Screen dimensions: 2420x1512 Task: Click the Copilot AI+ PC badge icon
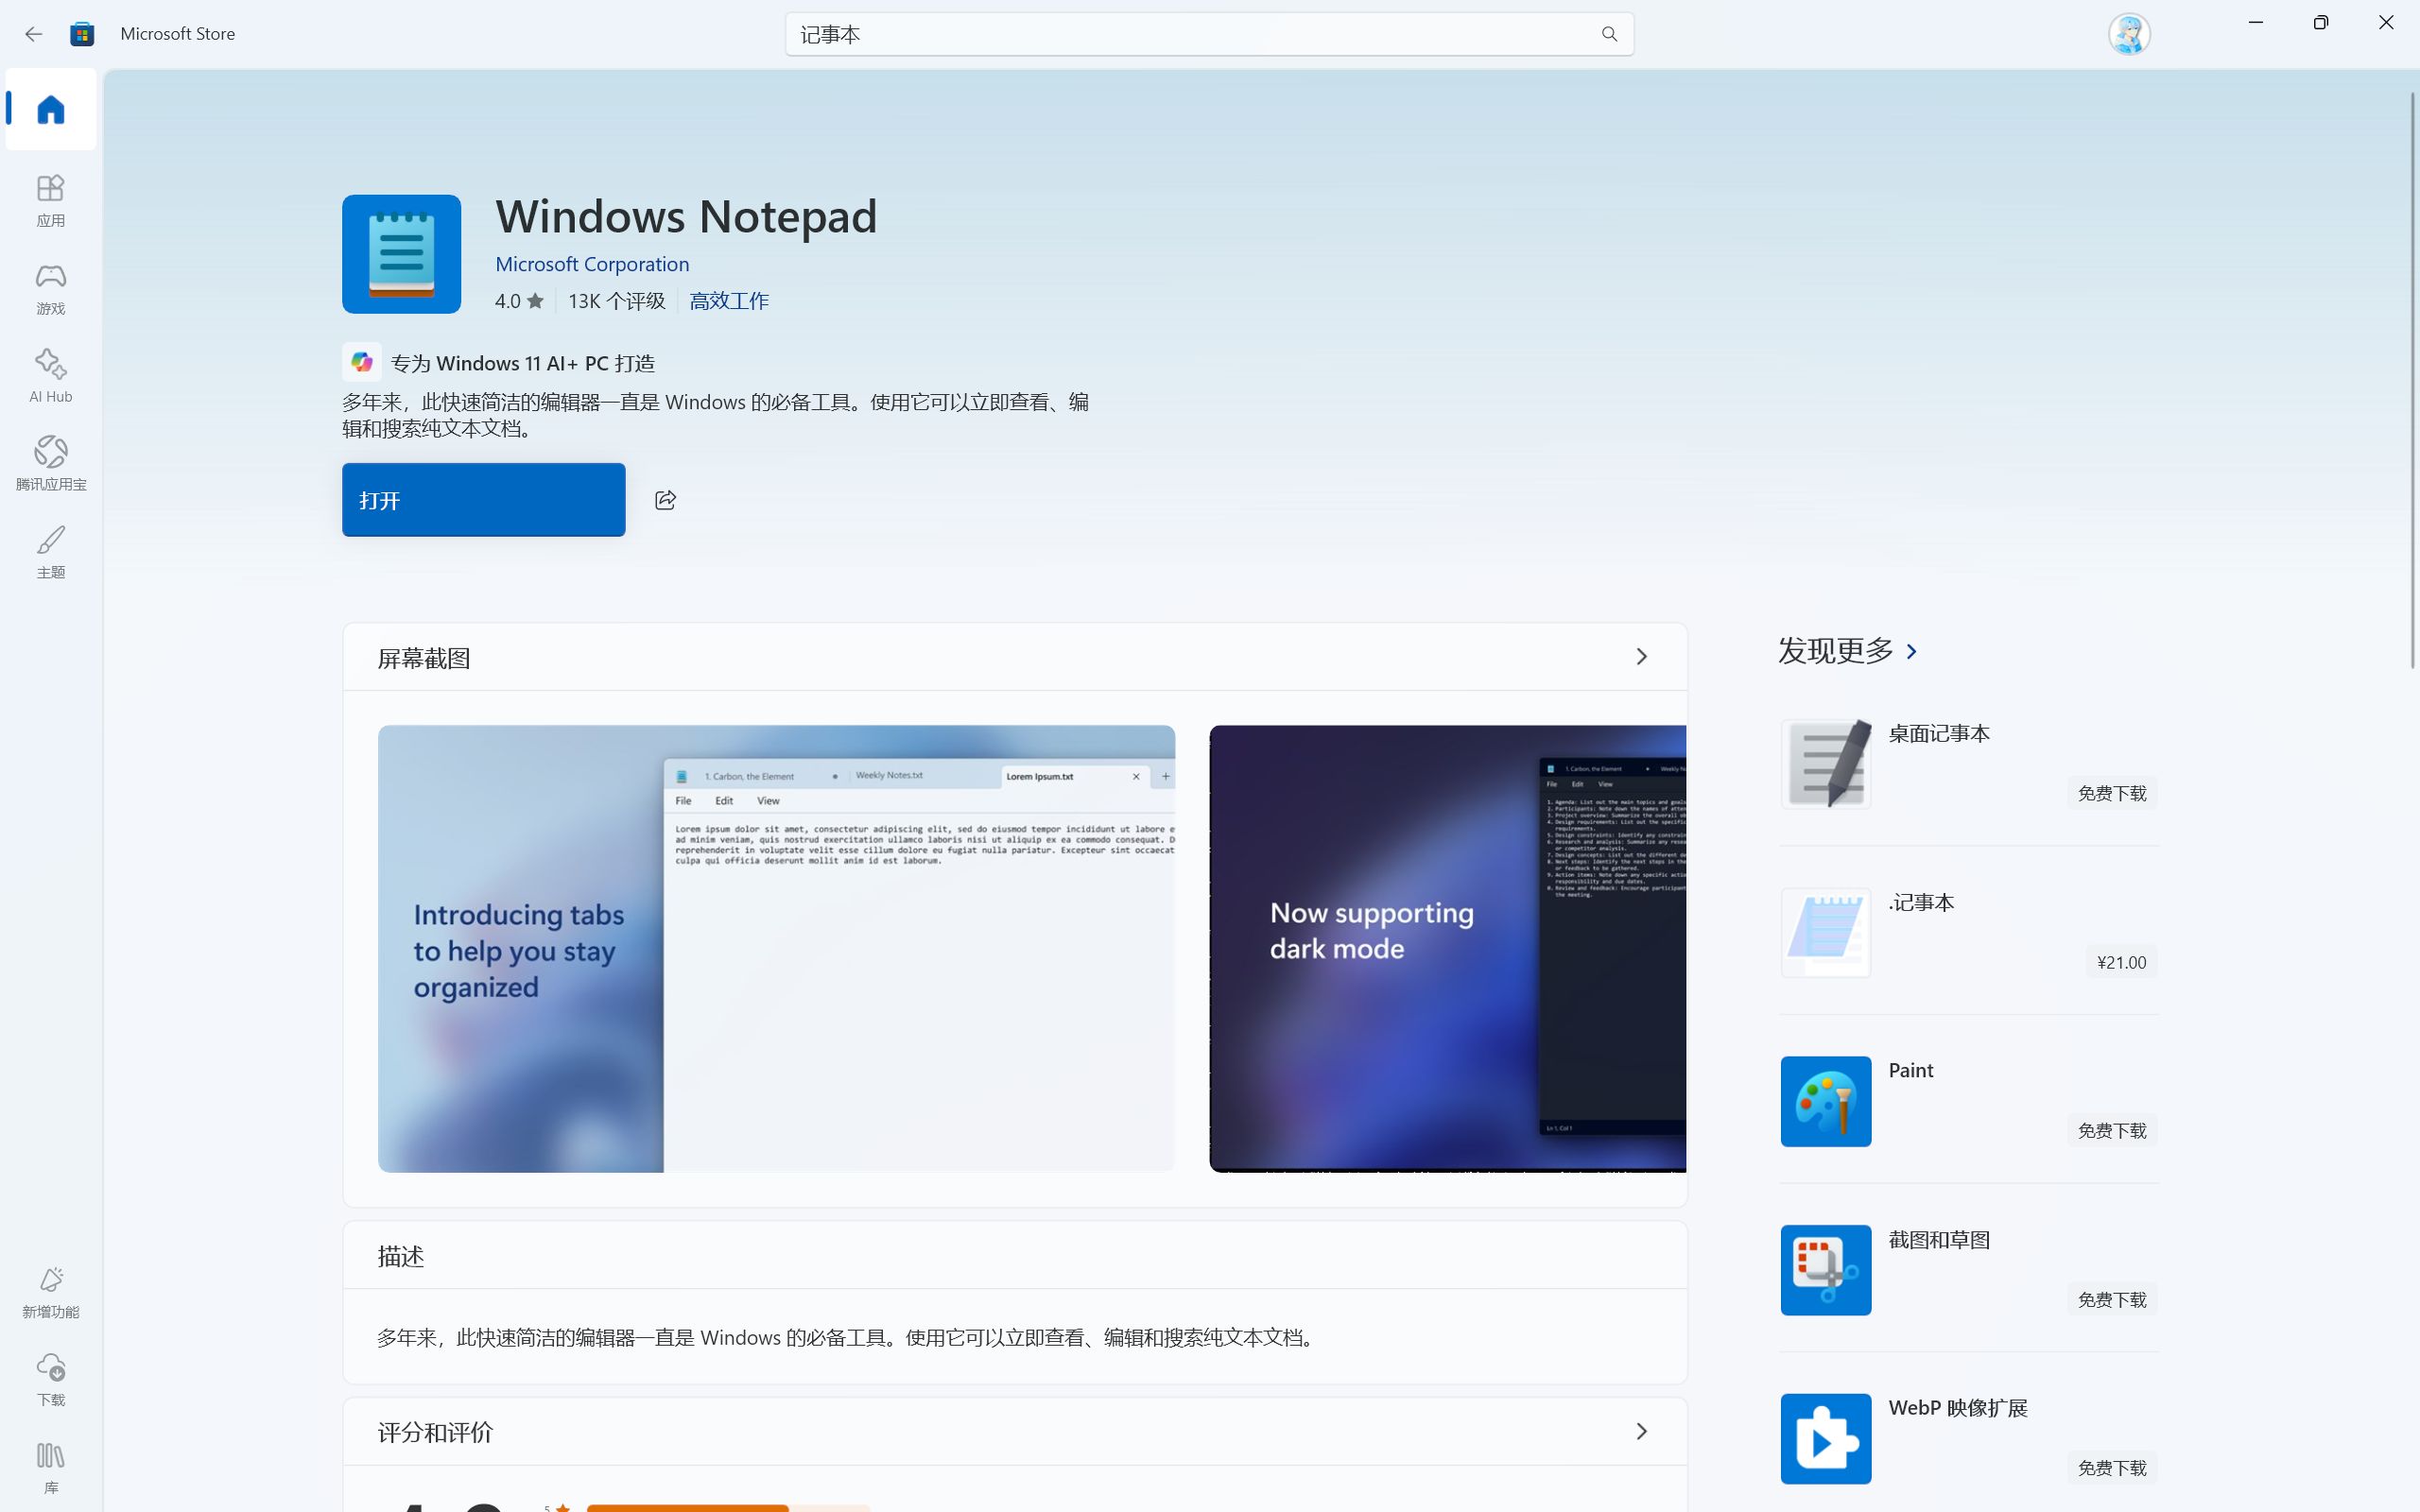click(362, 362)
